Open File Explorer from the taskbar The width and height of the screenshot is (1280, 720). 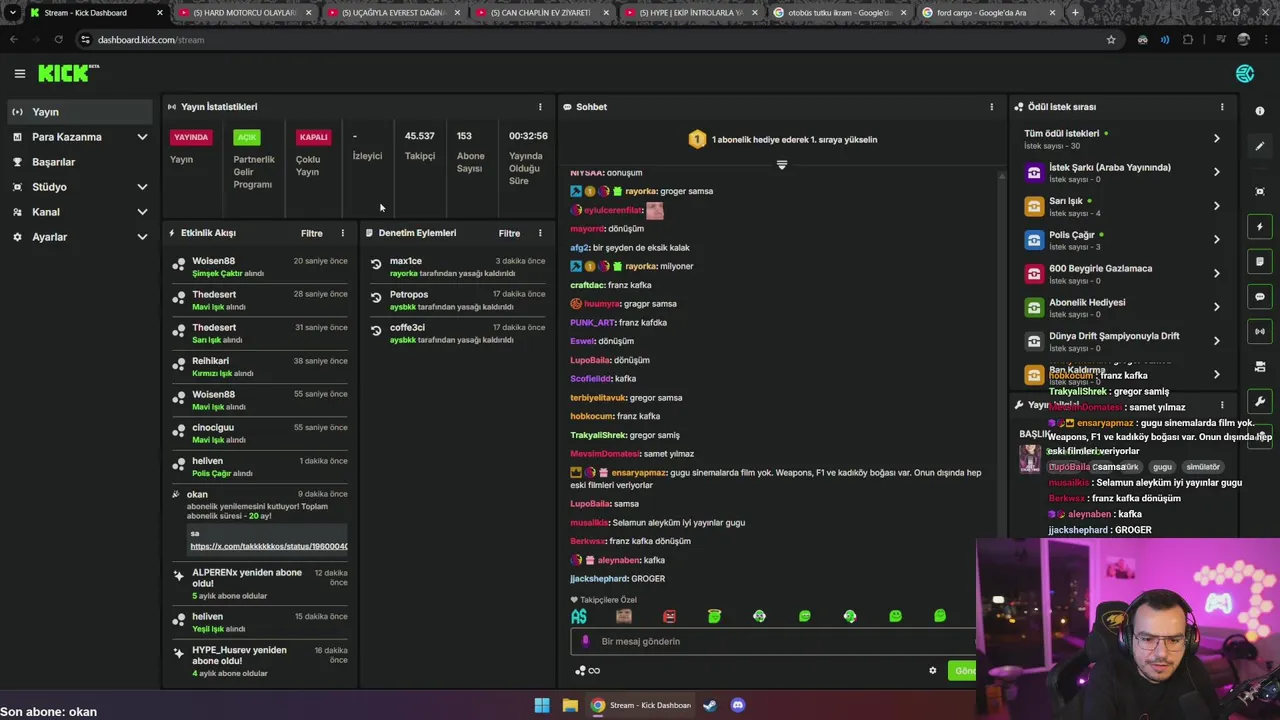pos(570,705)
